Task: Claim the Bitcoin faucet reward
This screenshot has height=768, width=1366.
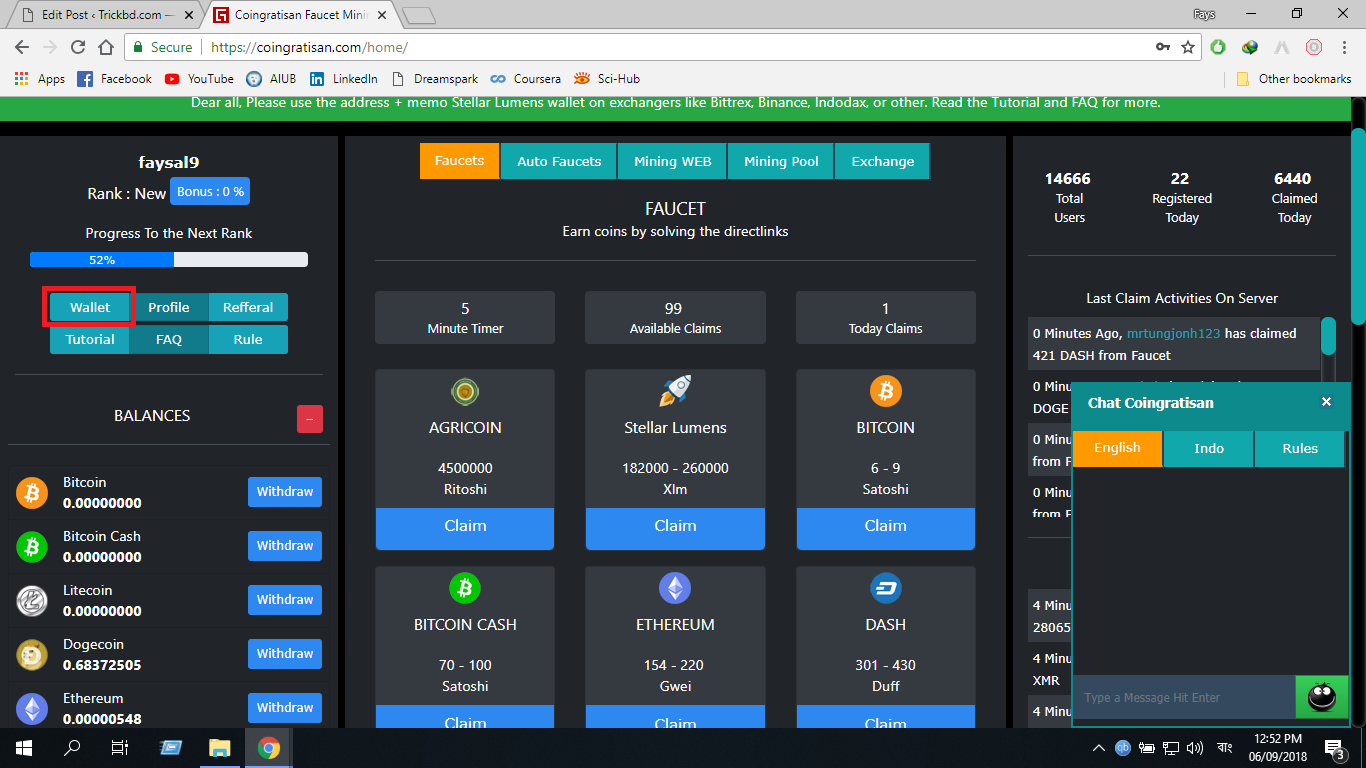Action: (x=885, y=526)
